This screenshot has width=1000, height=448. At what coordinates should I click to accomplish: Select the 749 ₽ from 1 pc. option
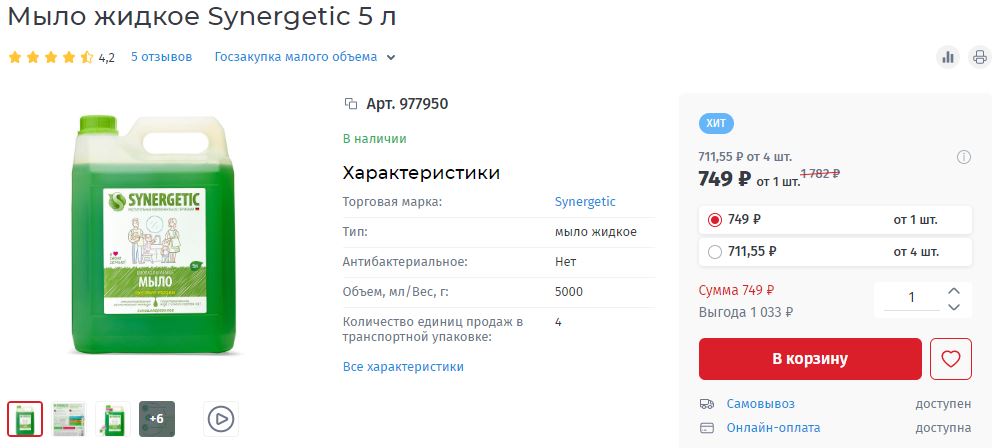click(x=715, y=220)
